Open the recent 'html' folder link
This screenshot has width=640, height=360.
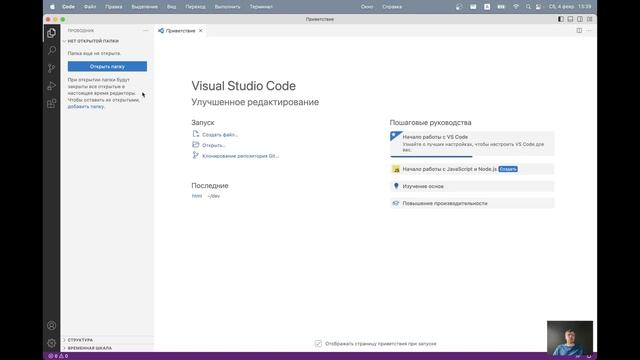pyautogui.click(x=197, y=196)
